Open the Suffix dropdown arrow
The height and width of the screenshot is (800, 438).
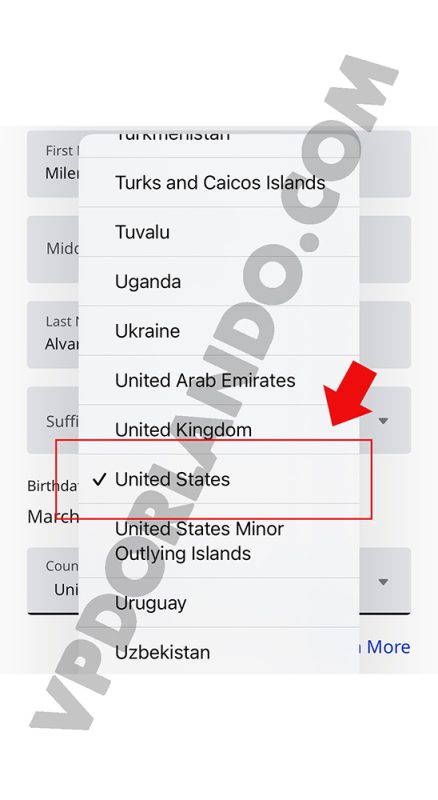point(383,421)
